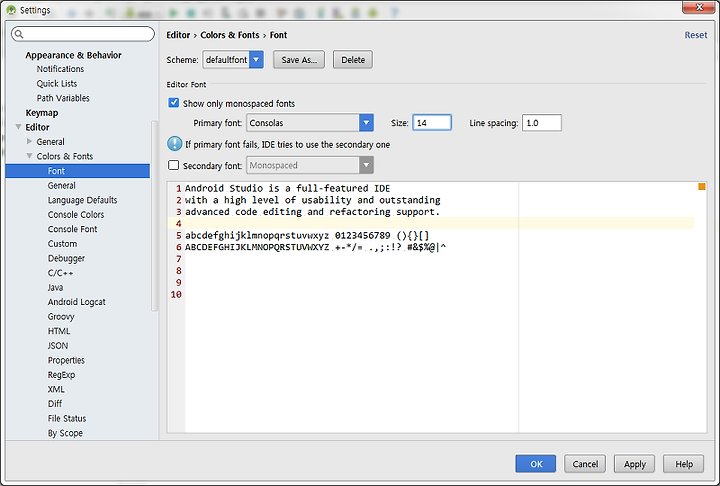Open Properties color settings
This screenshot has height=486, width=720.
click(x=66, y=361)
